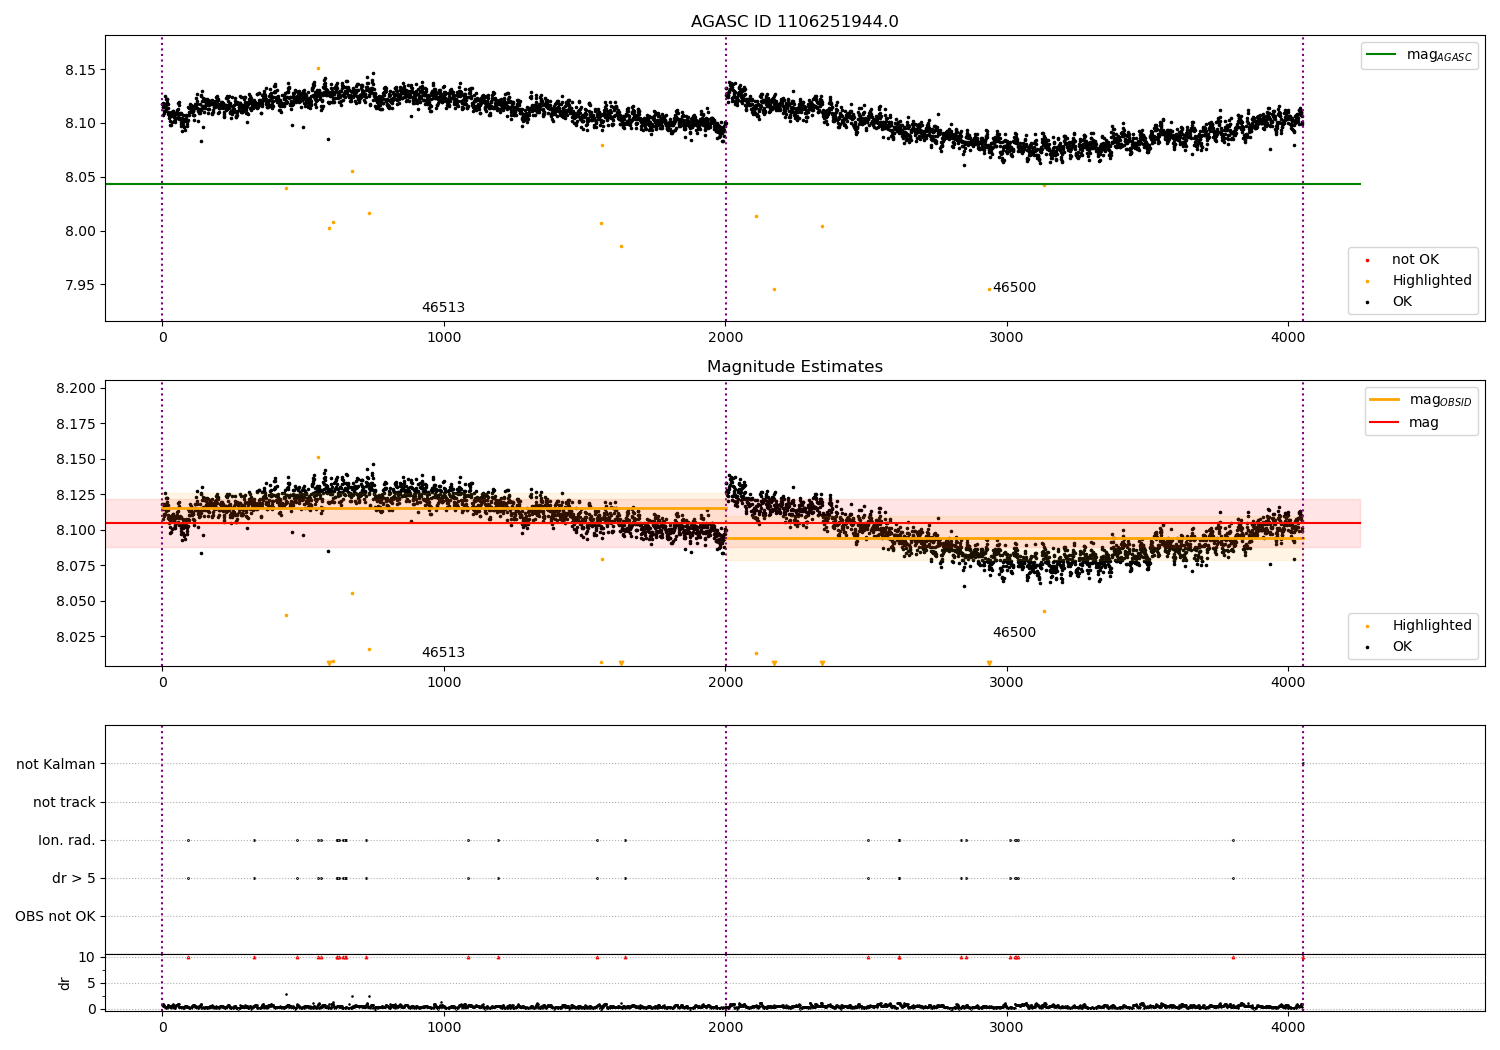Image resolution: width=1500 pixels, height=1050 pixels.
Task: Click the "46513" label in Magnitude Estimates plot
Action: coord(443,653)
